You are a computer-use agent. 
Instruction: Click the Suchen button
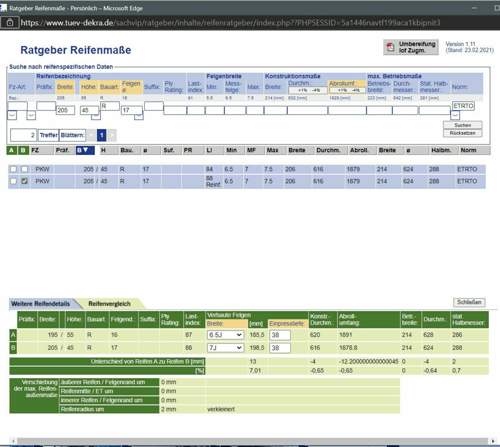click(x=462, y=125)
